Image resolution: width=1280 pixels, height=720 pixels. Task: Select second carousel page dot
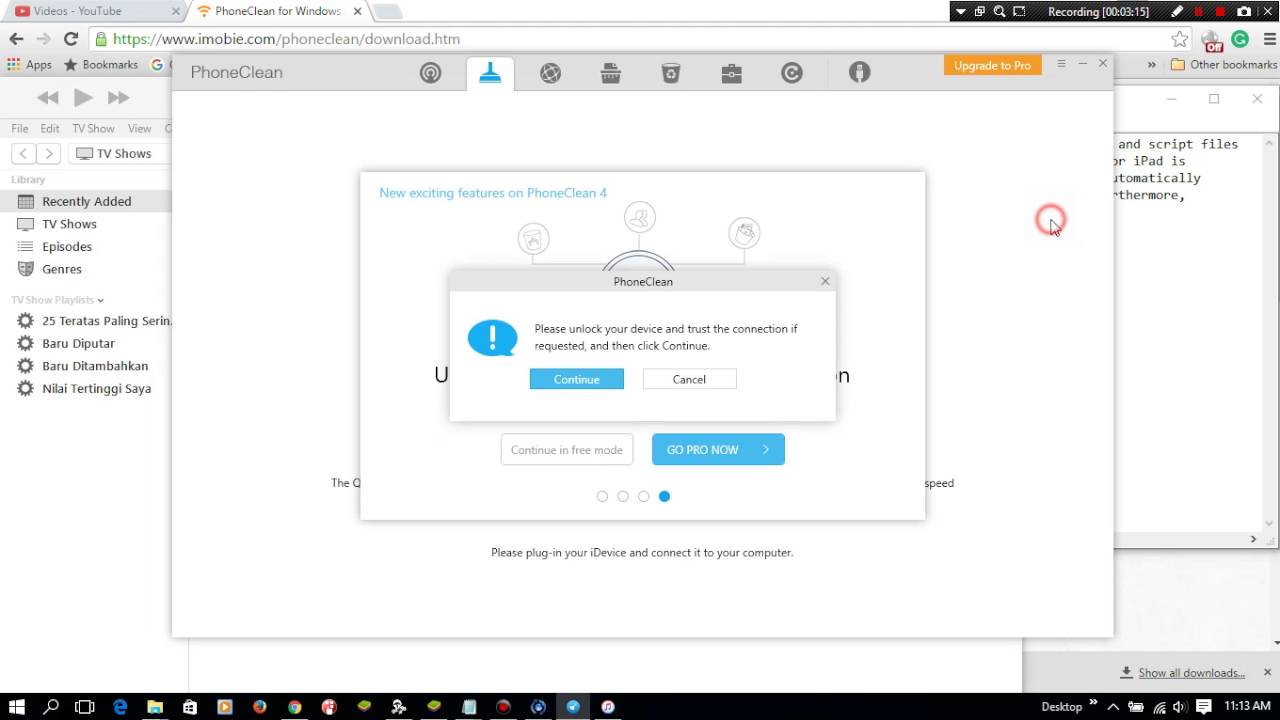pyautogui.click(x=623, y=496)
